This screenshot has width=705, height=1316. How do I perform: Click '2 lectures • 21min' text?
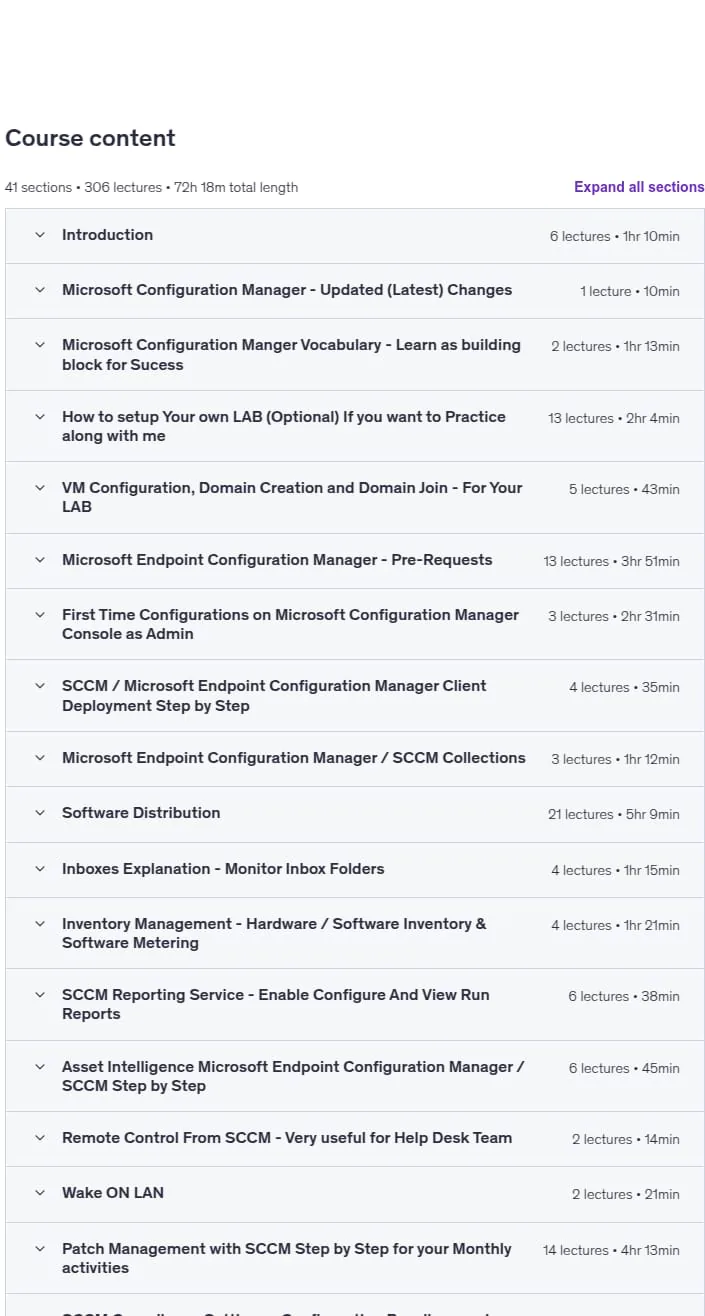(x=625, y=1194)
